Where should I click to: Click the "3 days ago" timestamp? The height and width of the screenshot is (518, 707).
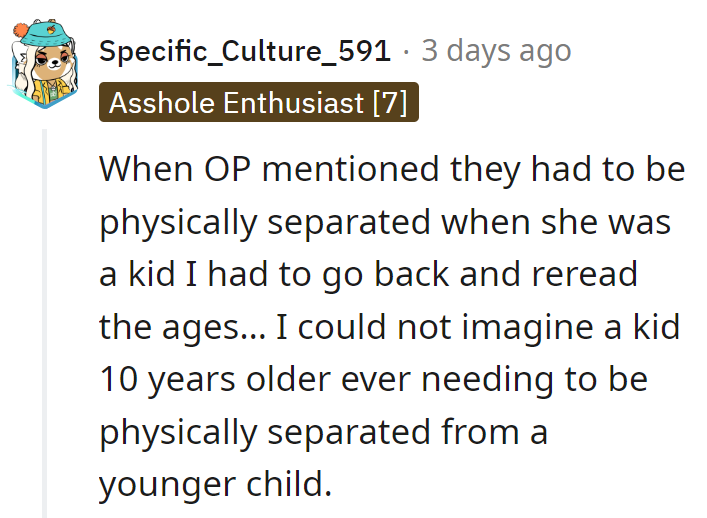pos(496,51)
